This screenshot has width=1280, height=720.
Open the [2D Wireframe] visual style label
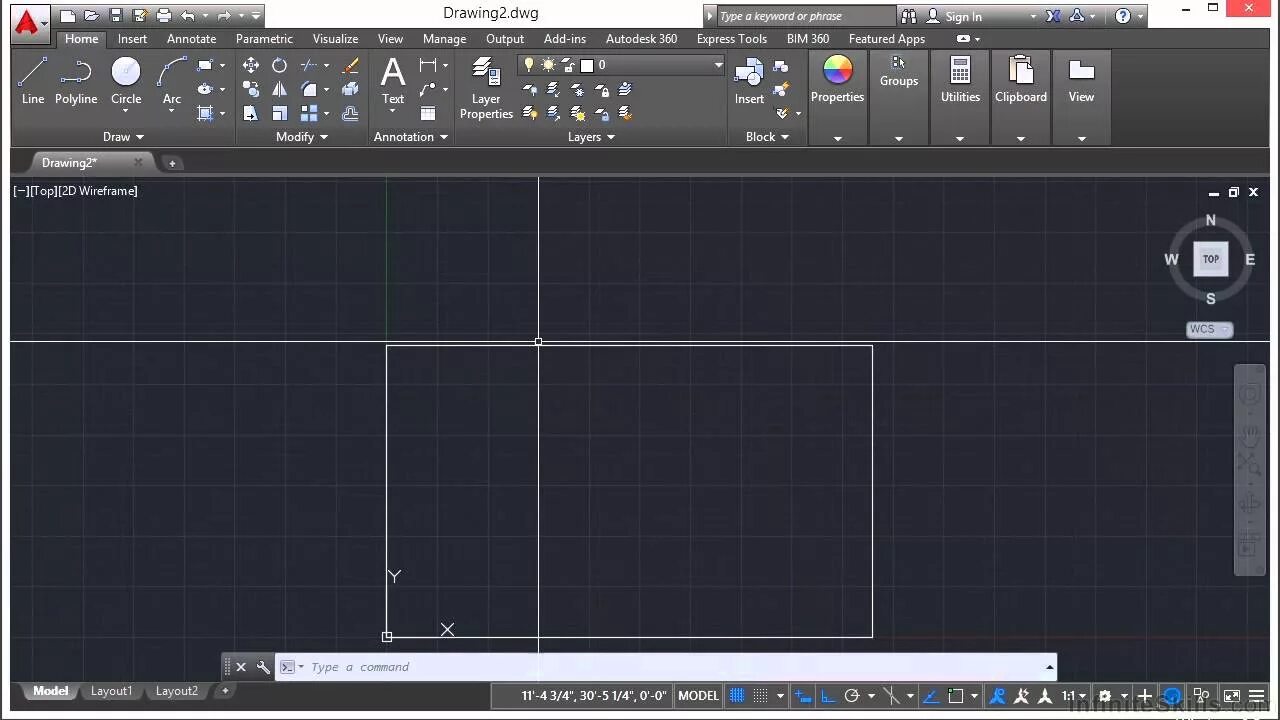tap(98, 191)
